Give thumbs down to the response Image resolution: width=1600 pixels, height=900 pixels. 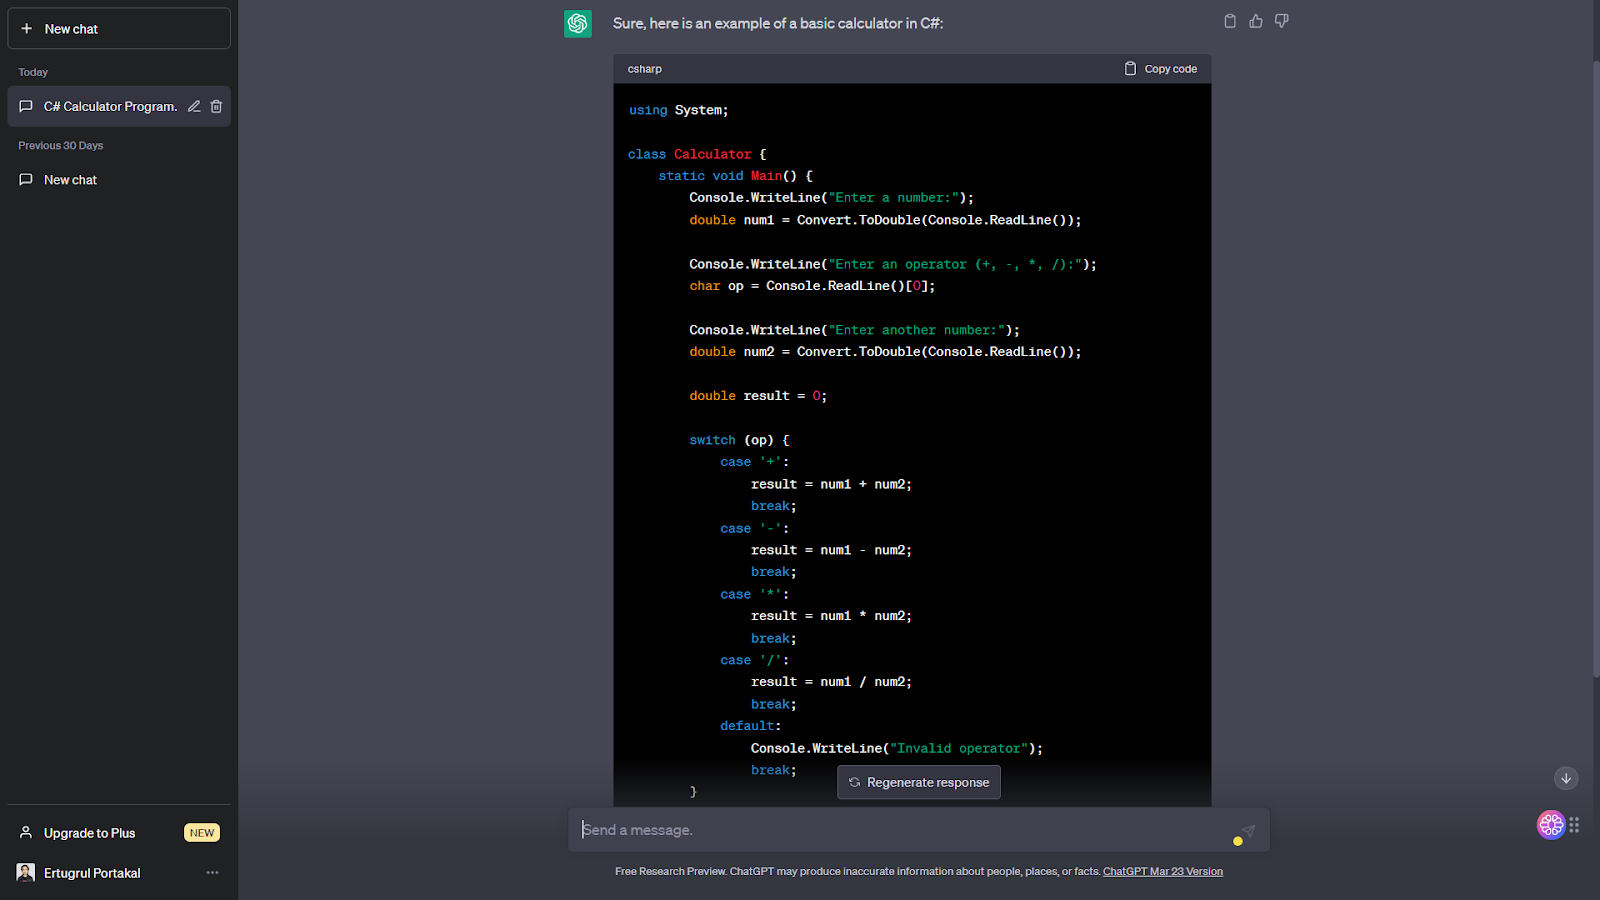(x=1282, y=21)
